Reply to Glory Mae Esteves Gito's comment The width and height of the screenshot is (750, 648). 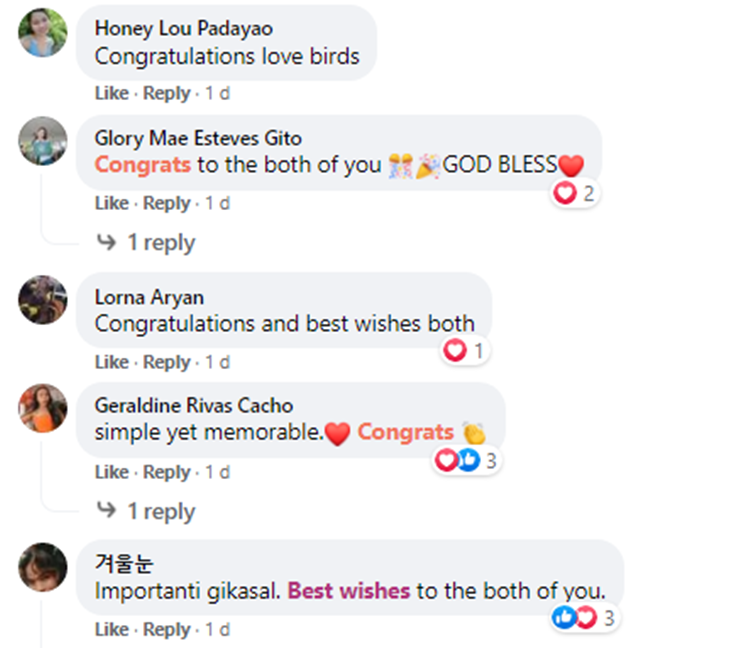pos(167,203)
